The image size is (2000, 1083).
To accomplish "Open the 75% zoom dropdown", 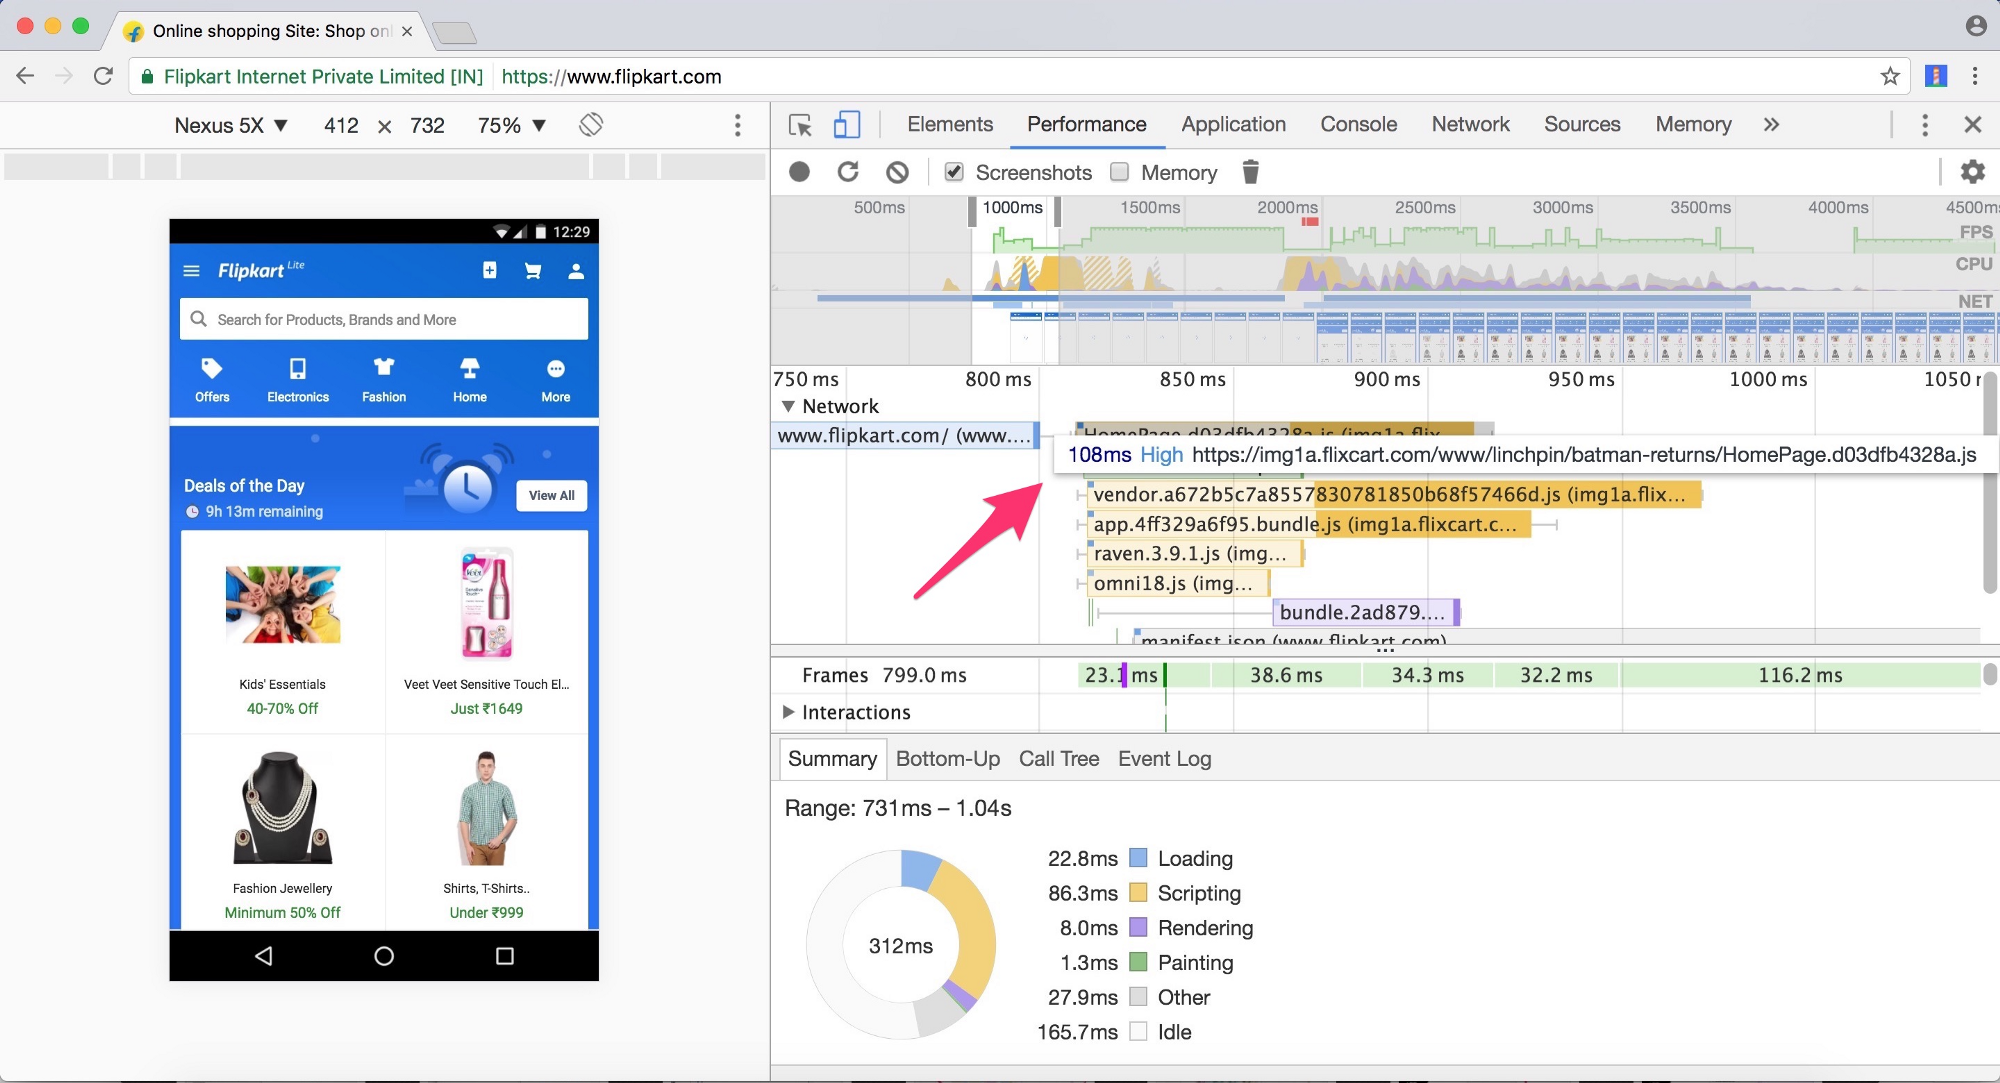I will [x=511, y=126].
